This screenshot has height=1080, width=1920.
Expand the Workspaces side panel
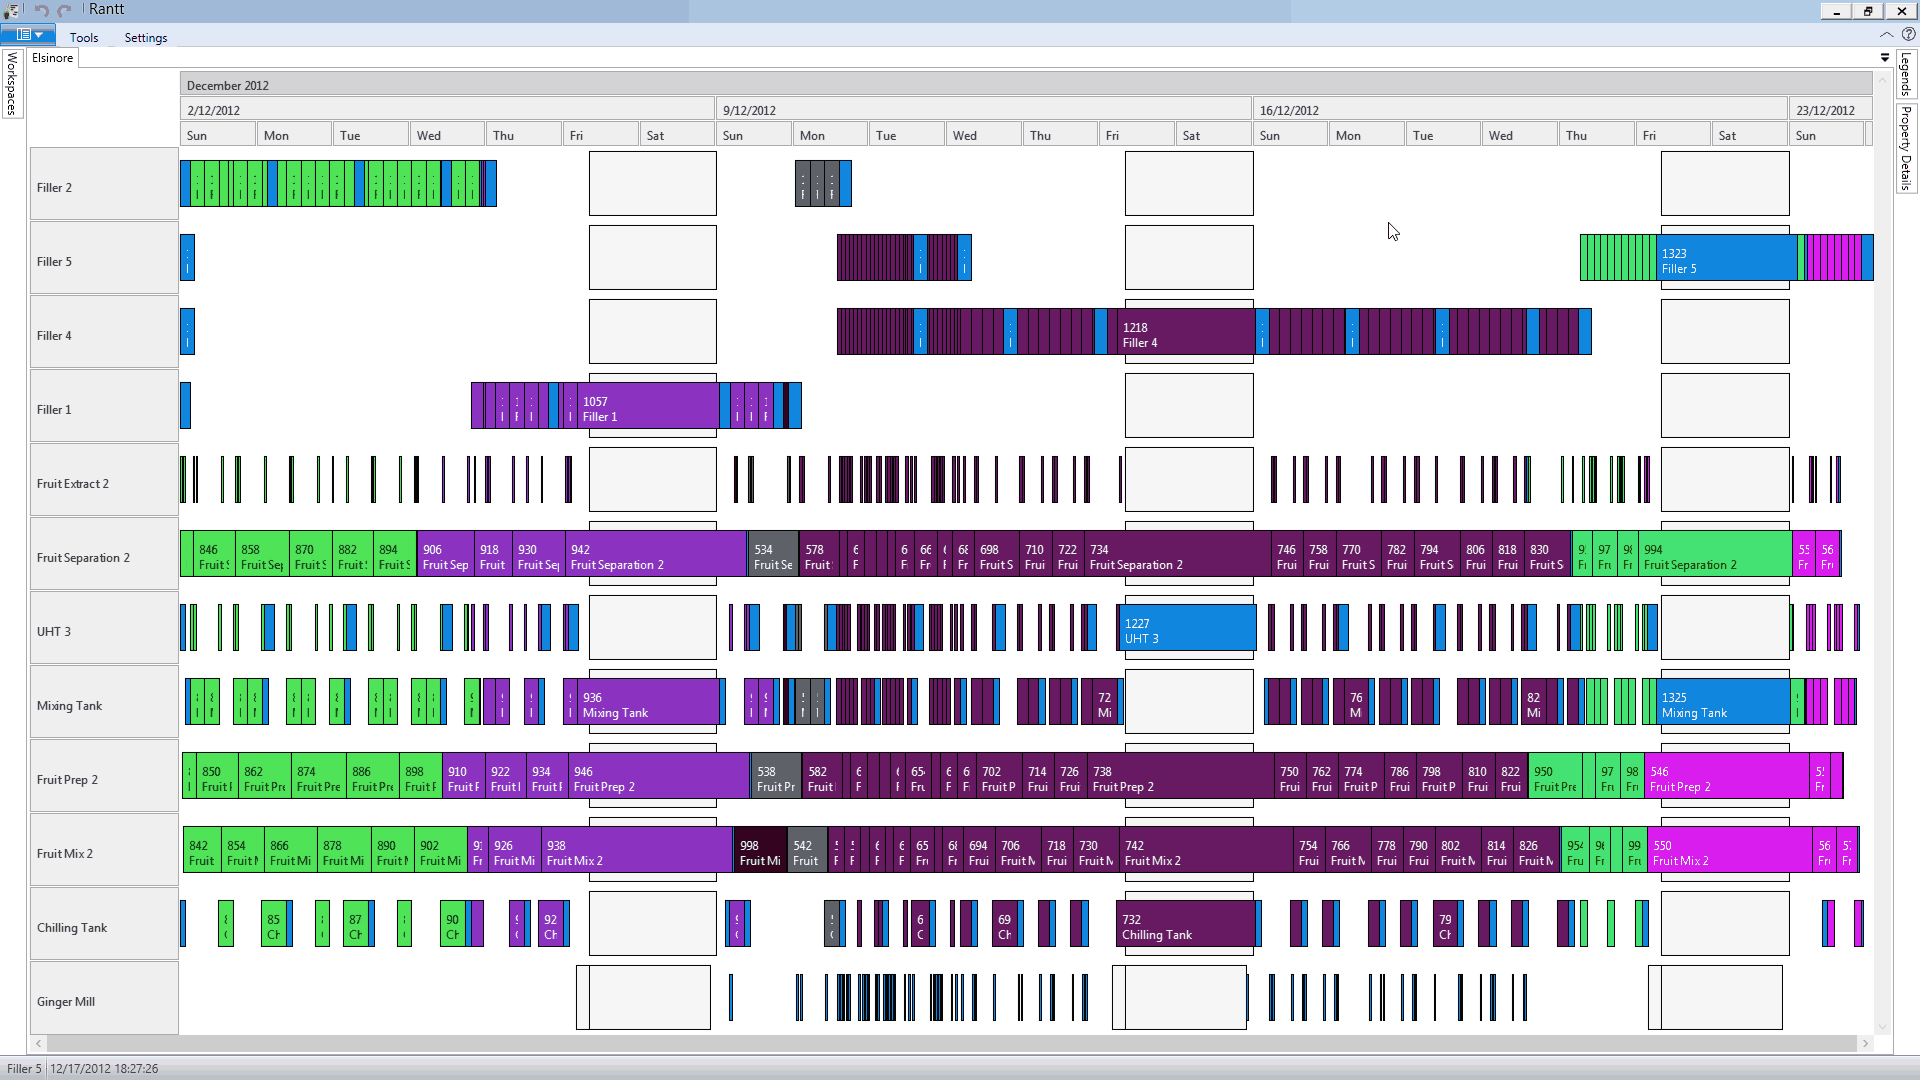pos(12,85)
